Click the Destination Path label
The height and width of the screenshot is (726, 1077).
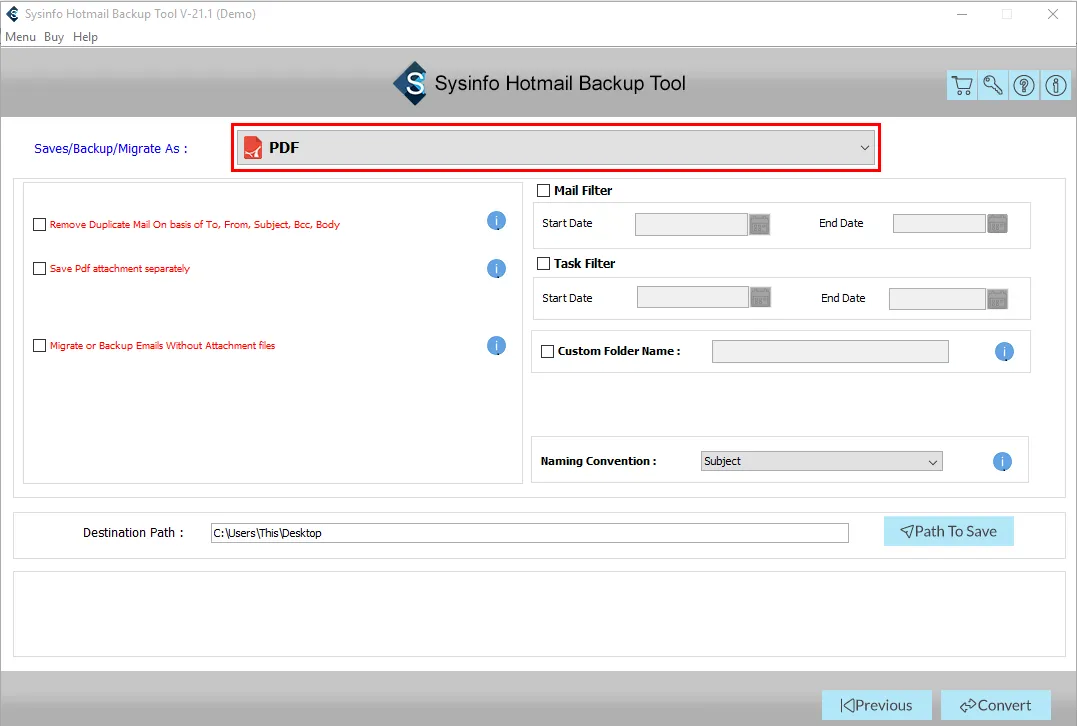click(133, 532)
